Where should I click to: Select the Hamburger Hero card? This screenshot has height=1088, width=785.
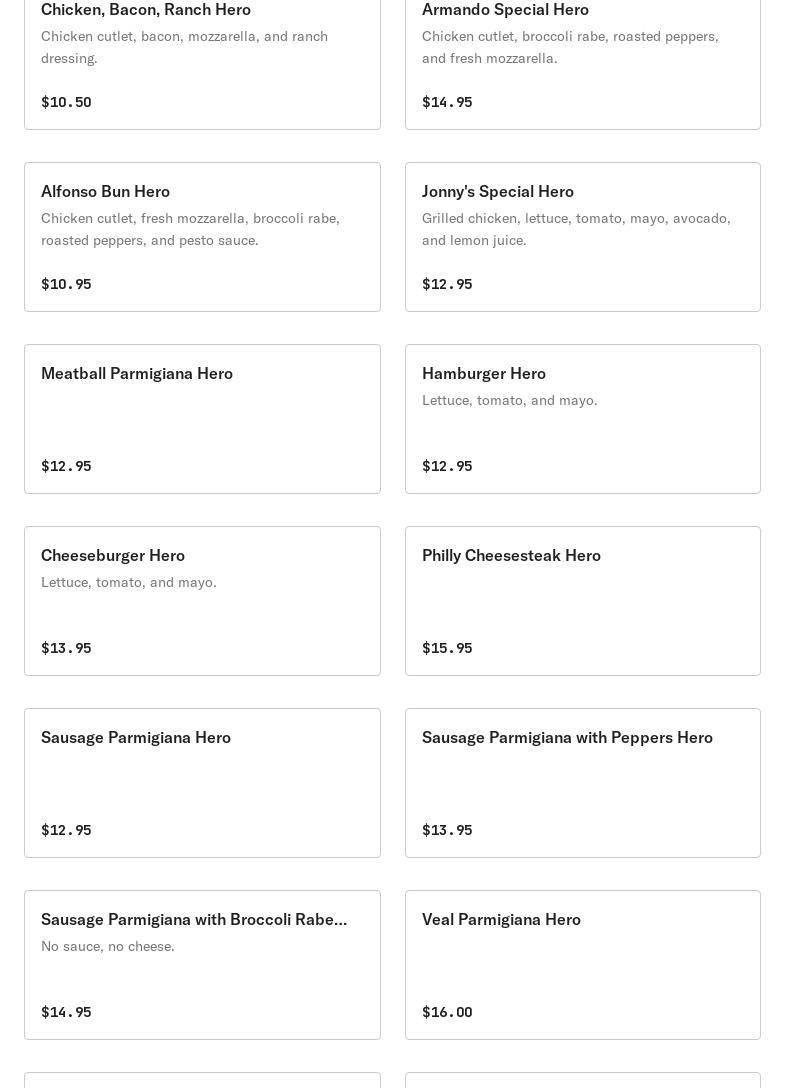point(484,373)
